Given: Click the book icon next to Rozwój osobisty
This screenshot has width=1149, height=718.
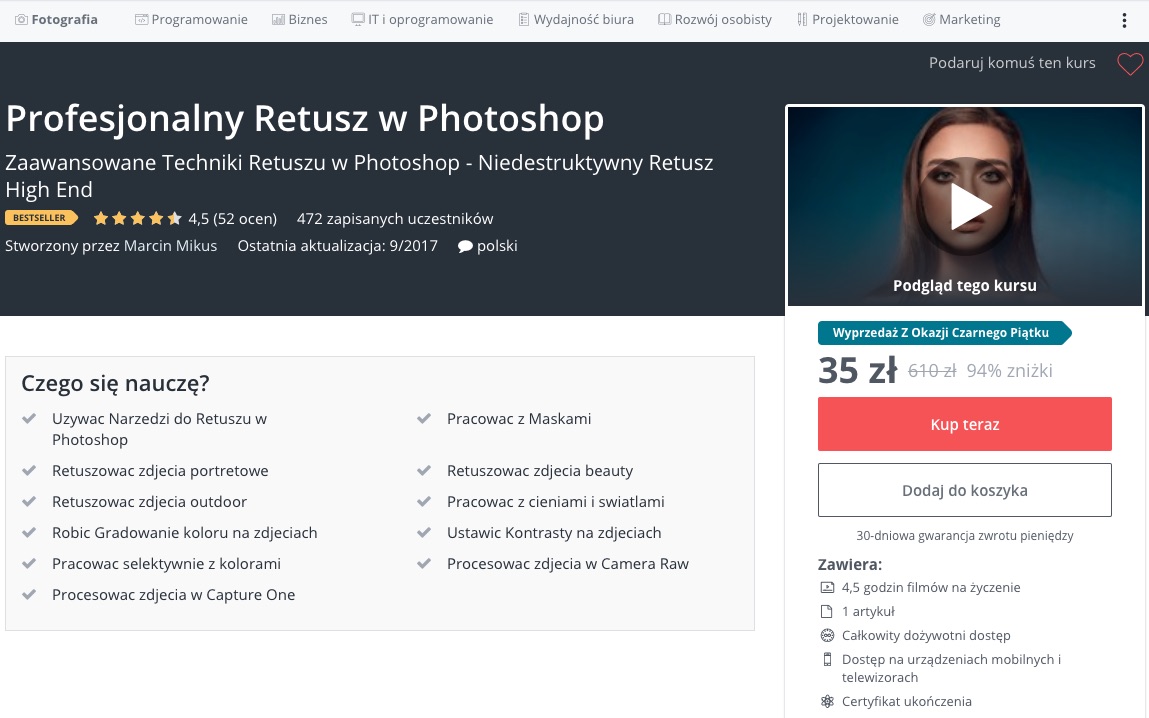Looking at the screenshot, I should tap(664, 20).
